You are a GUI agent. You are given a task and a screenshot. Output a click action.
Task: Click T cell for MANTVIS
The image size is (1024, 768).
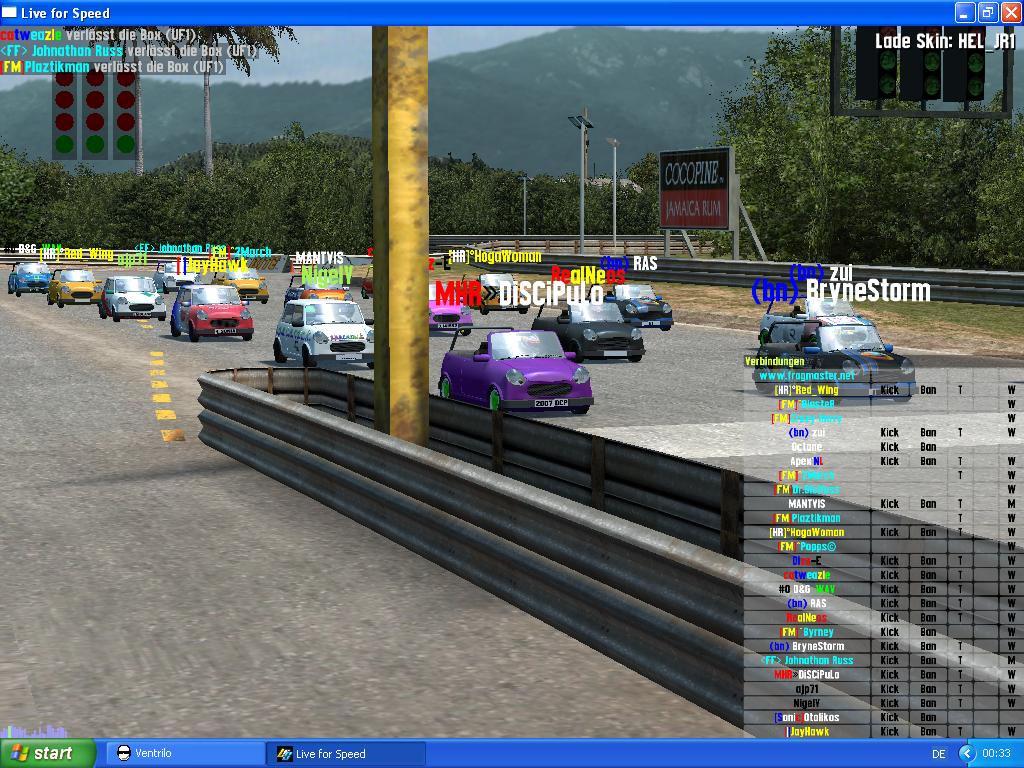[x=960, y=504]
